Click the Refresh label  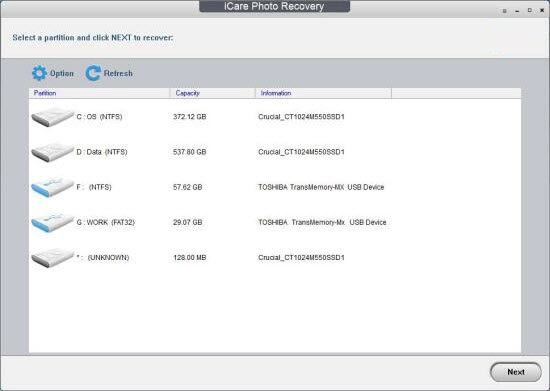[118, 73]
